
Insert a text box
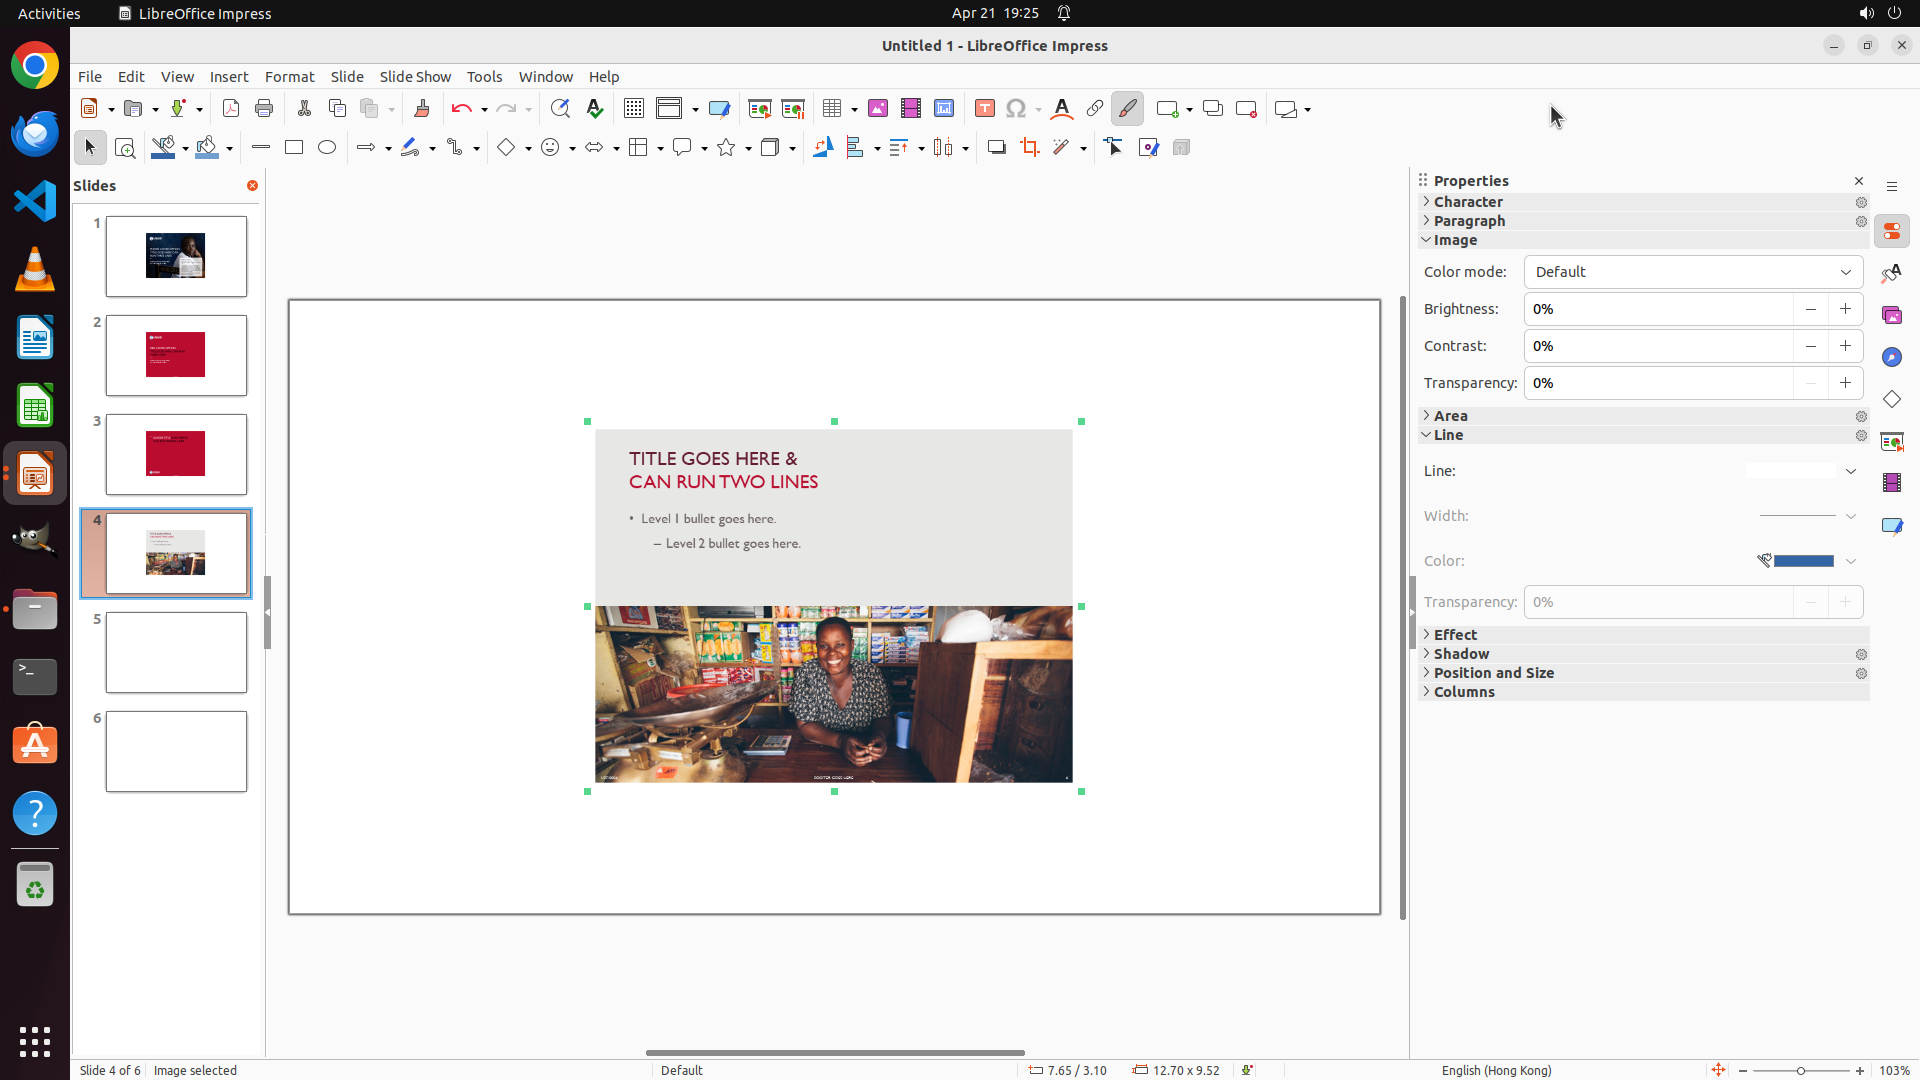pos(984,109)
